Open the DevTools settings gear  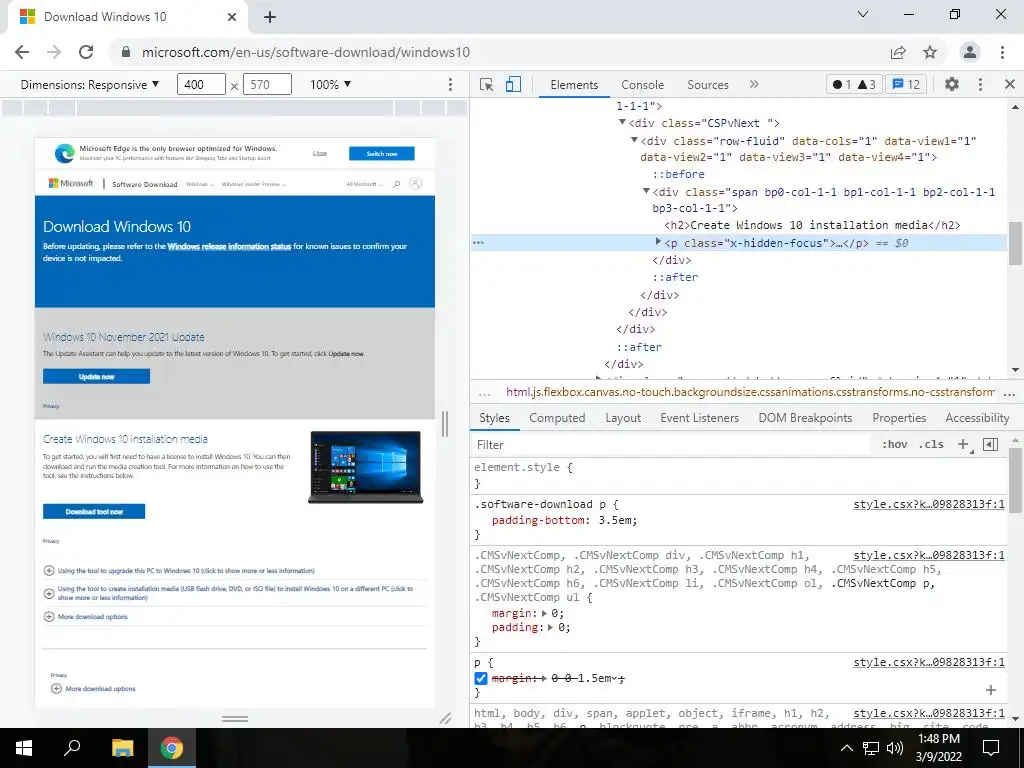click(x=952, y=84)
